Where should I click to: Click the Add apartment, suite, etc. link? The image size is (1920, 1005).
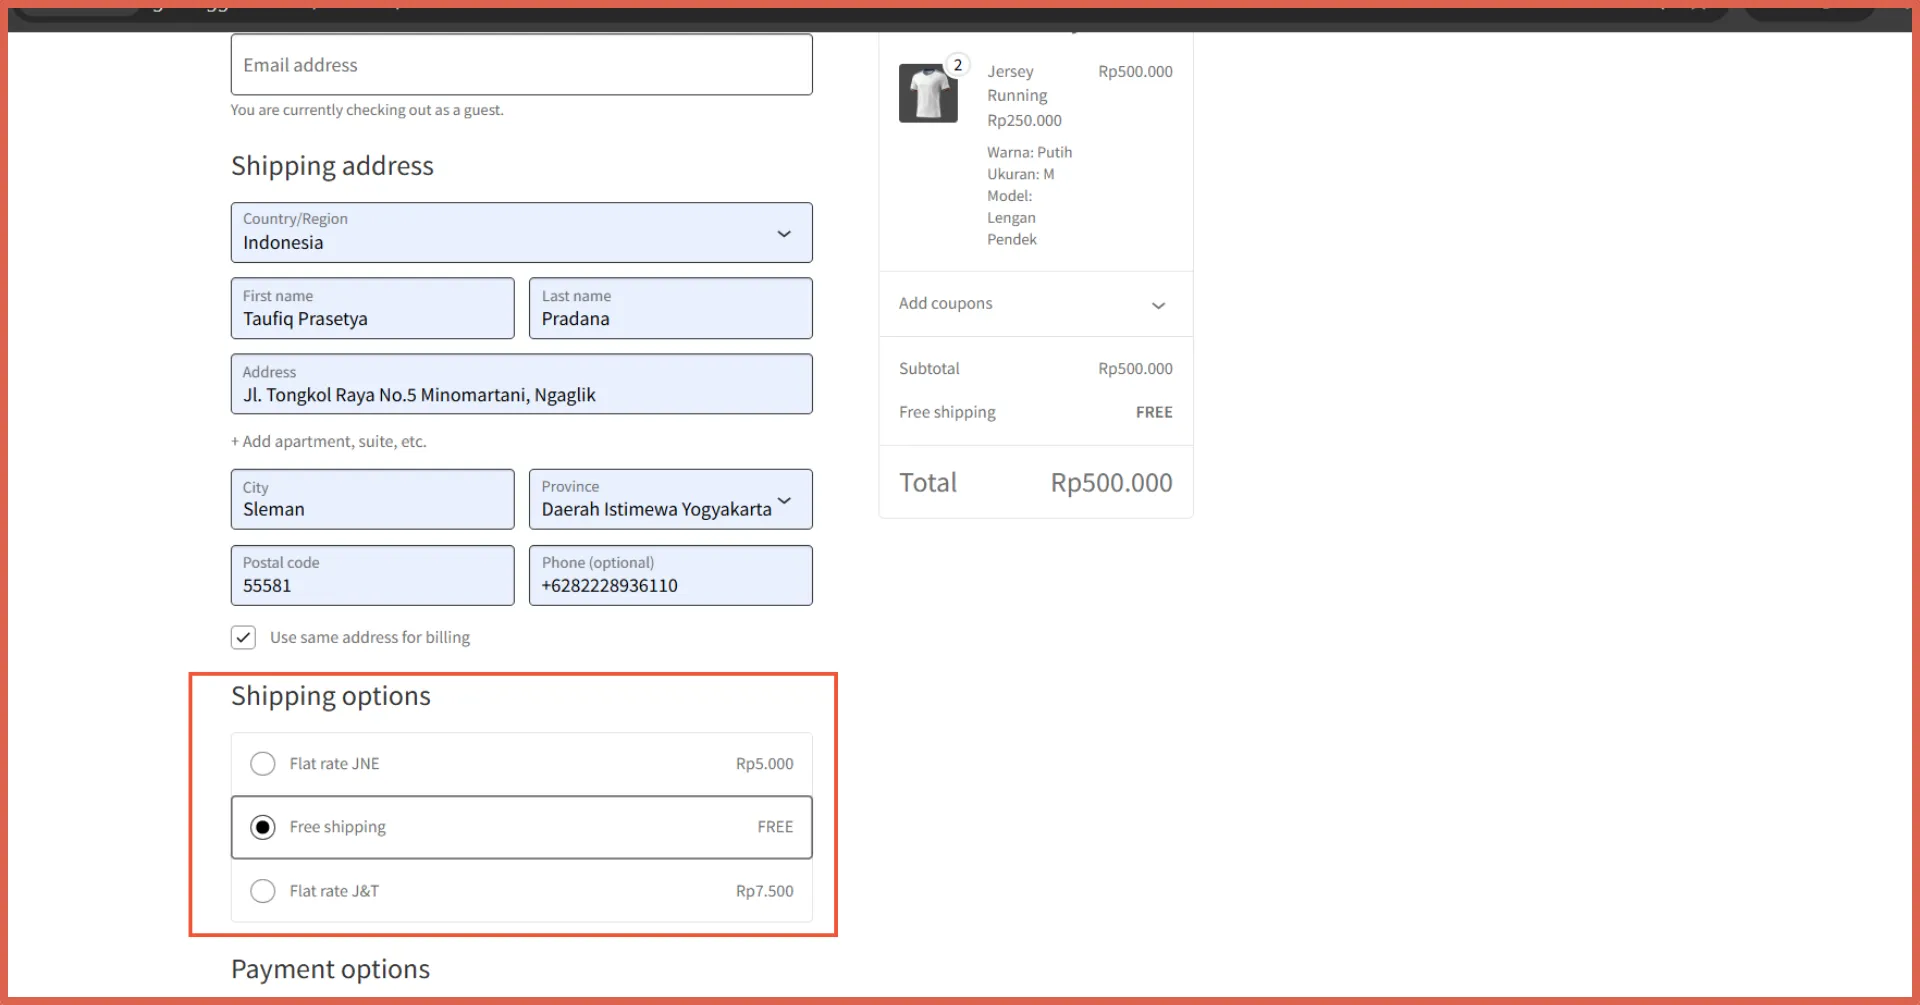[329, 442]
